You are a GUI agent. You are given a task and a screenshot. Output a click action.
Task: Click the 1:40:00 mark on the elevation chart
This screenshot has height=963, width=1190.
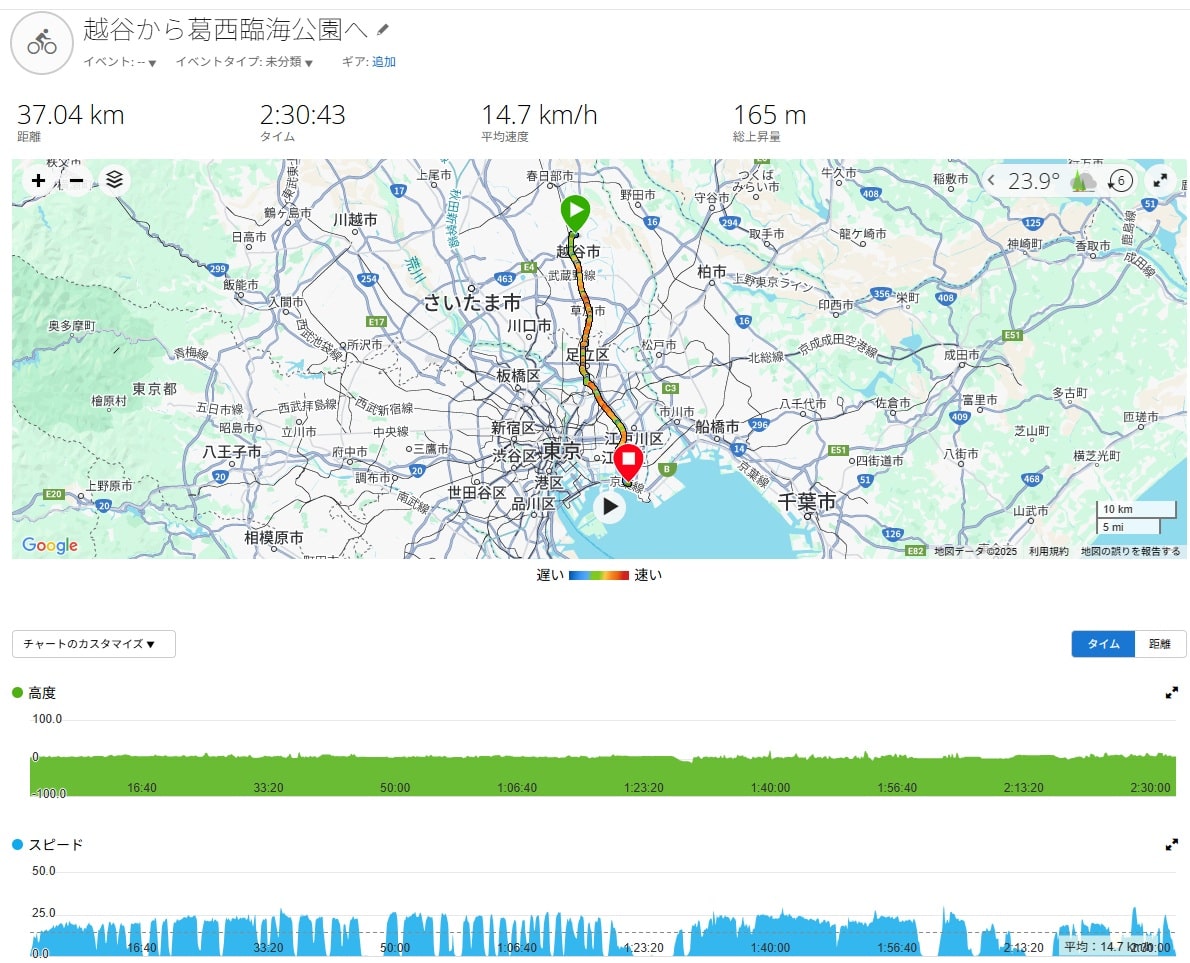coord(770,788)
